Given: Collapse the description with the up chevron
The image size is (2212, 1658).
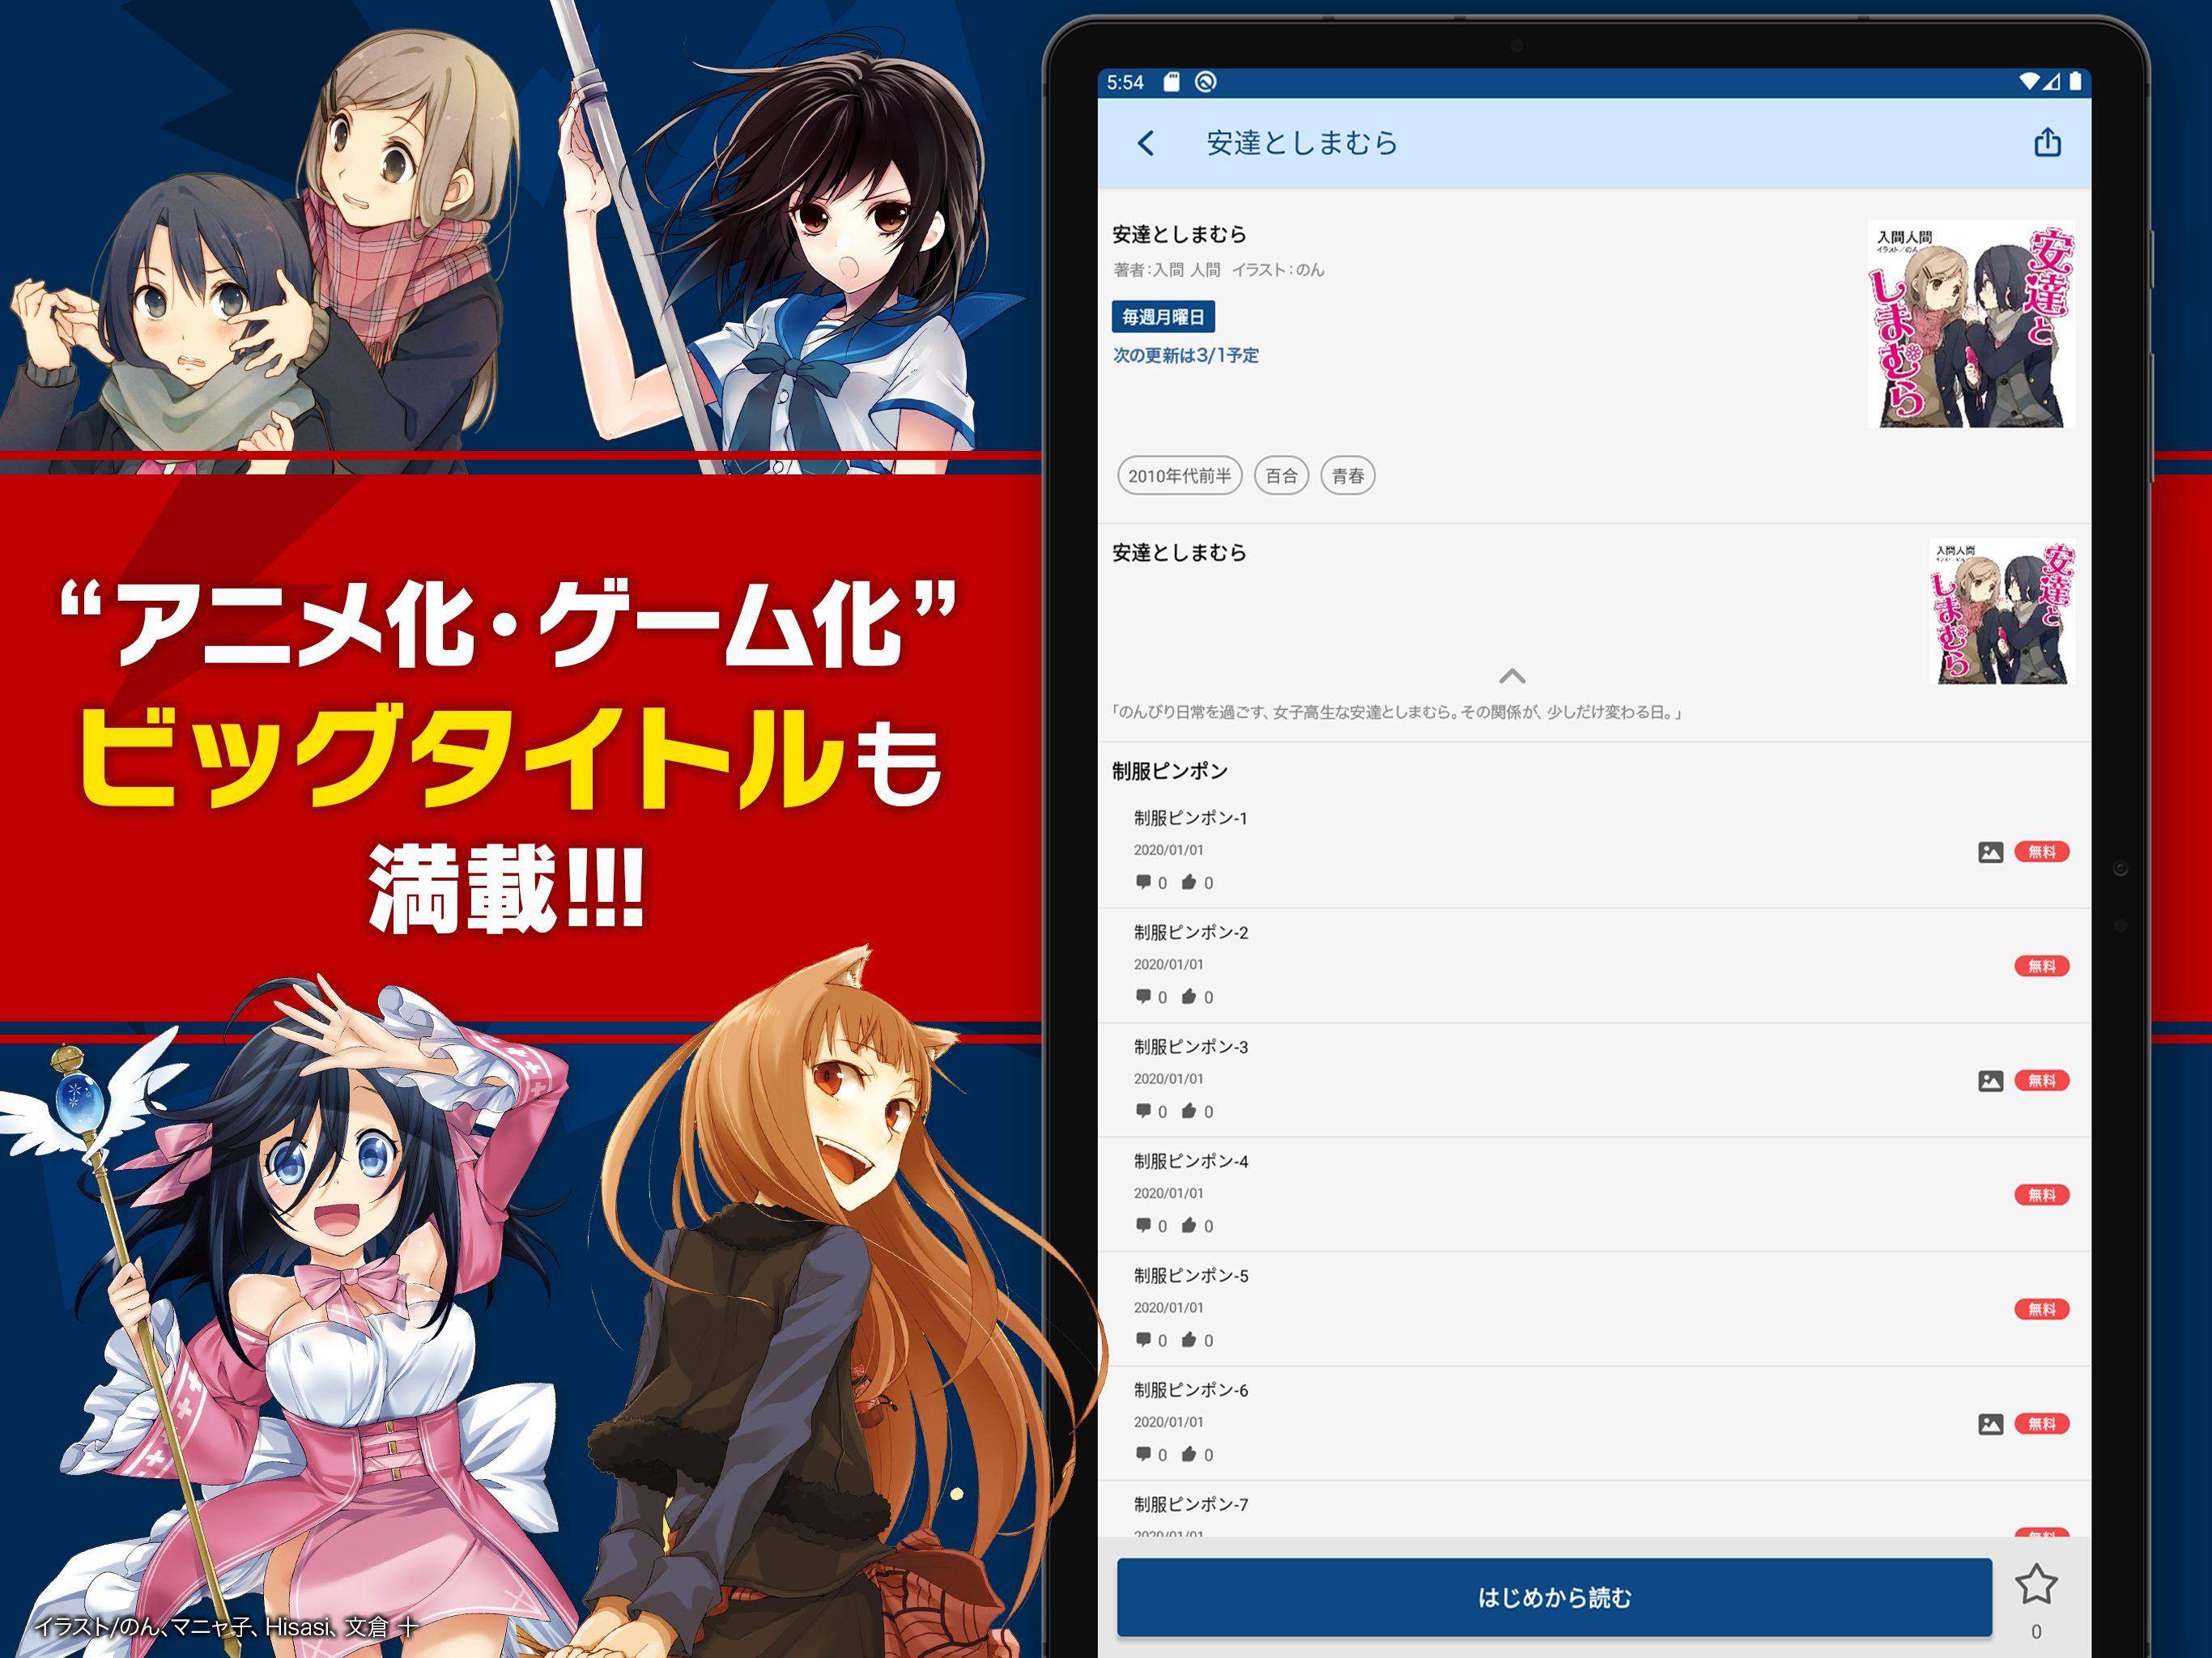Looking at the screenshot, I should pos(1512,676).
